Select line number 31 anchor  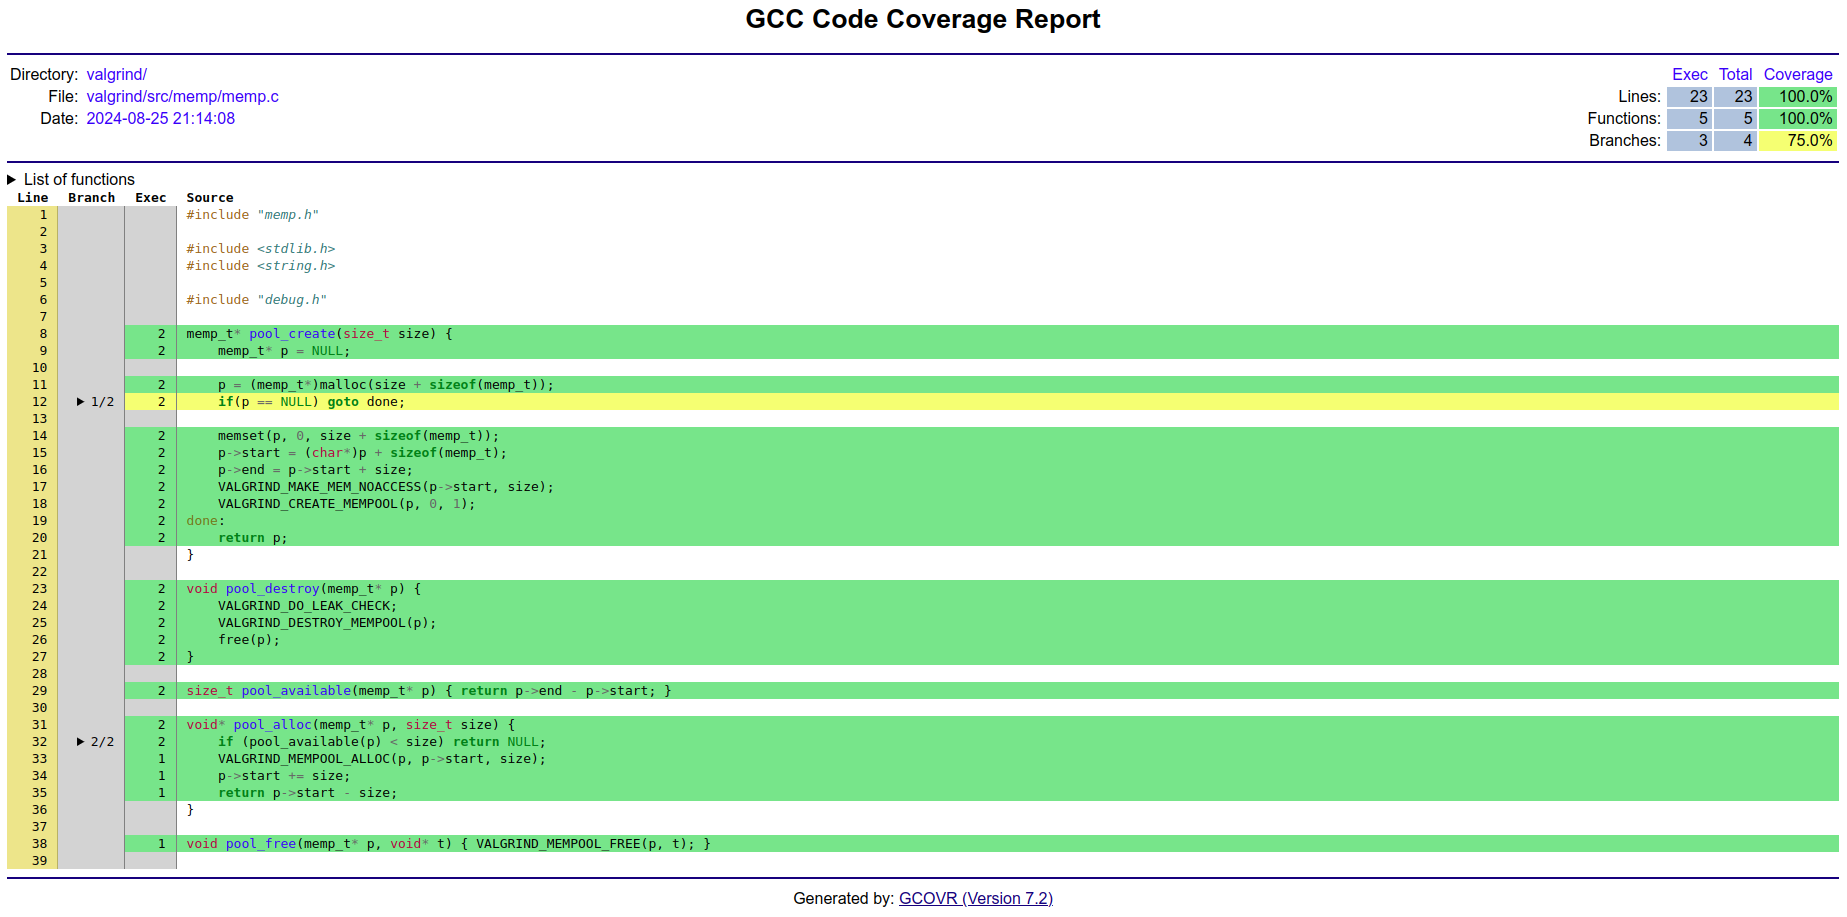coord(40,725)
